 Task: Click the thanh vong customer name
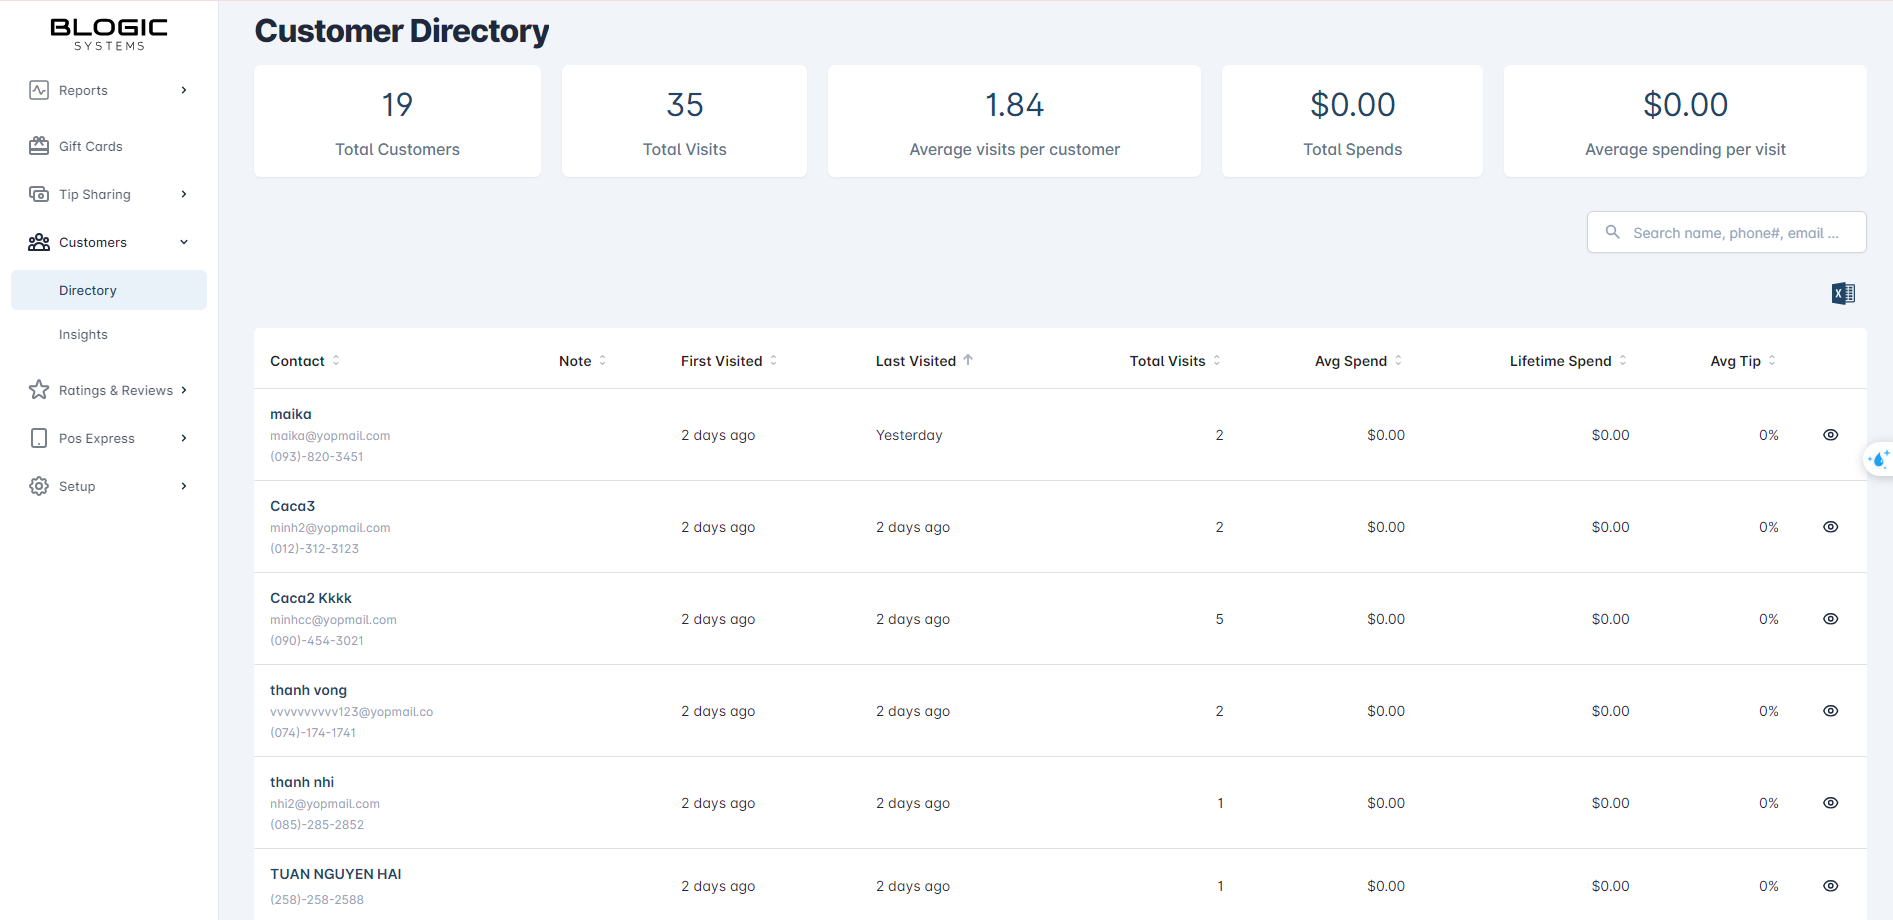(x=308, y=690)
